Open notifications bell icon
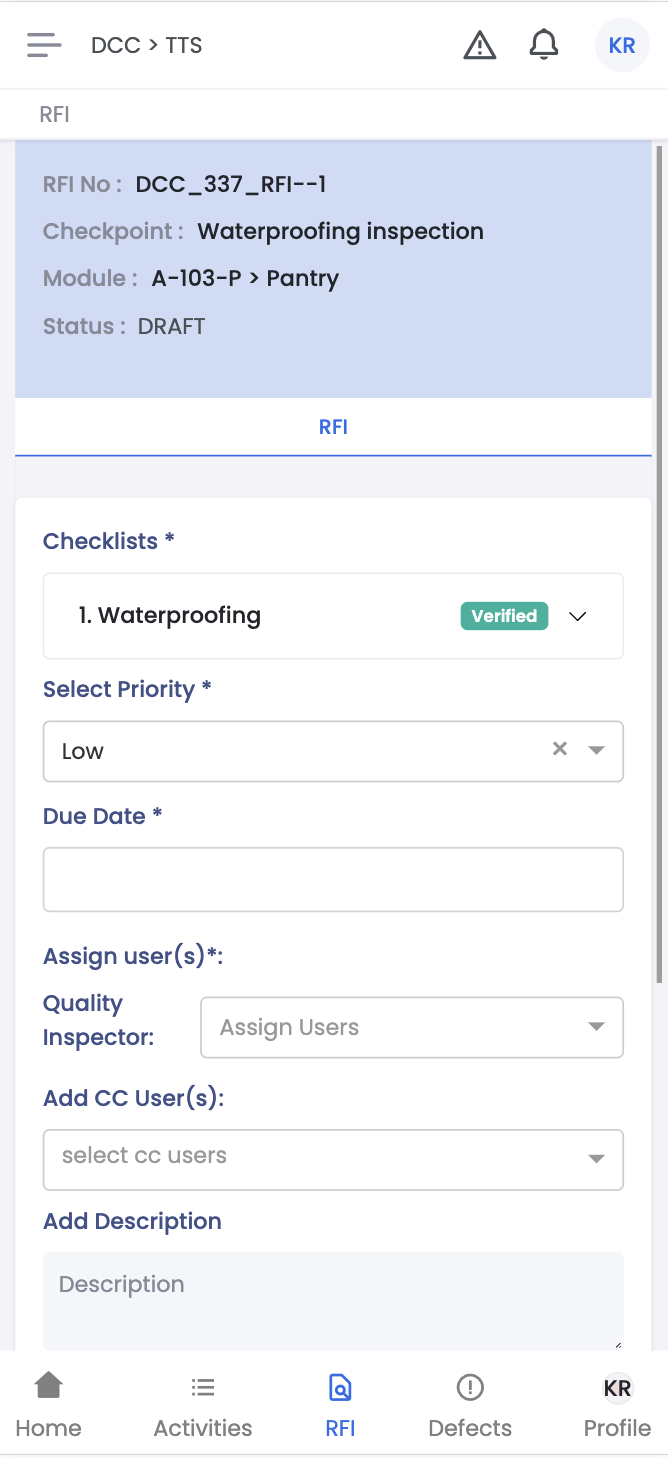The image size is (668, 1458). 543,45
